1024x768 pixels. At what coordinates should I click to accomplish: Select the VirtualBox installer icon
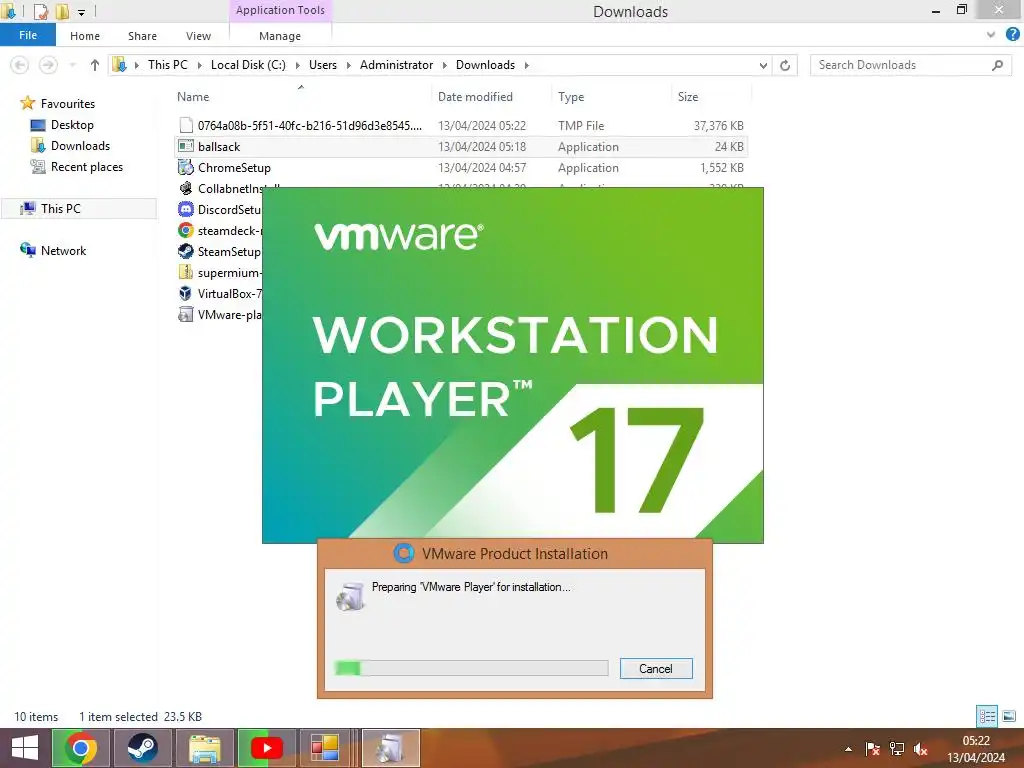186,293
